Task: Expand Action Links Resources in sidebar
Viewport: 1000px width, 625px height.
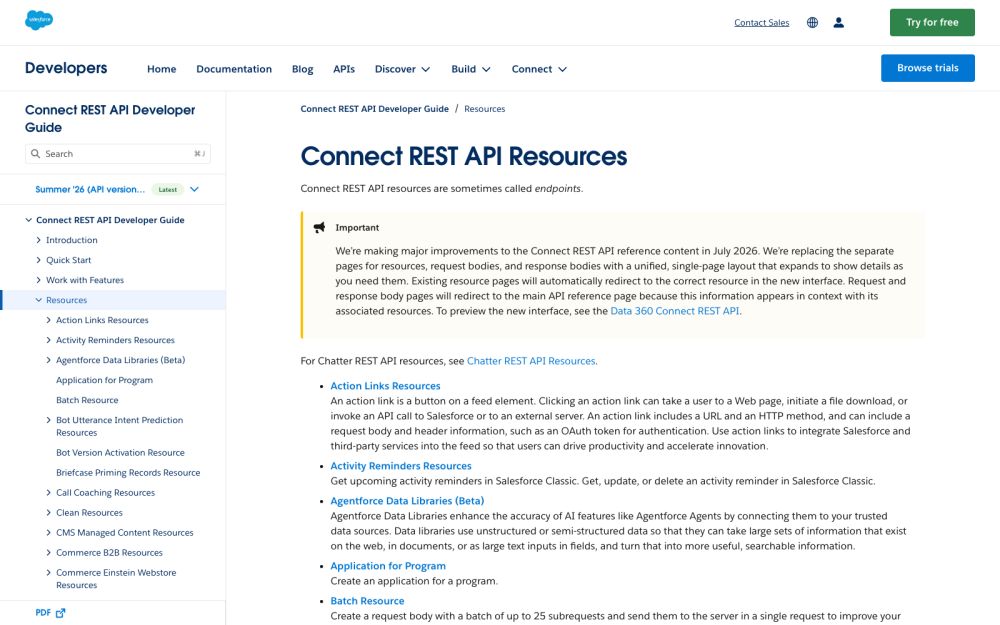Action: pyautogui.click(x=48, y=320)
